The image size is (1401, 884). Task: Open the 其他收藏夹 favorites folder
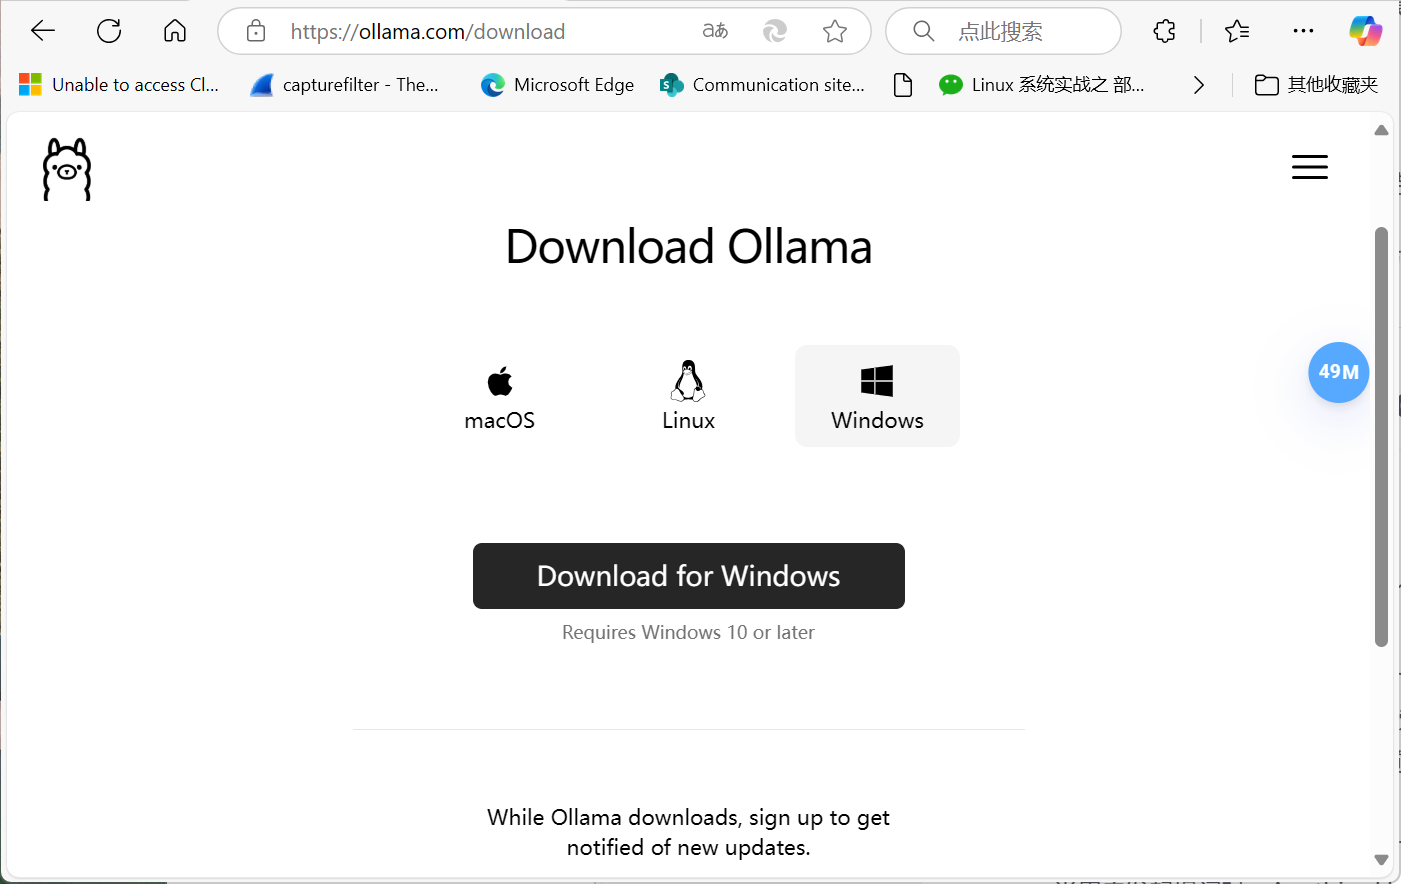1316,85
